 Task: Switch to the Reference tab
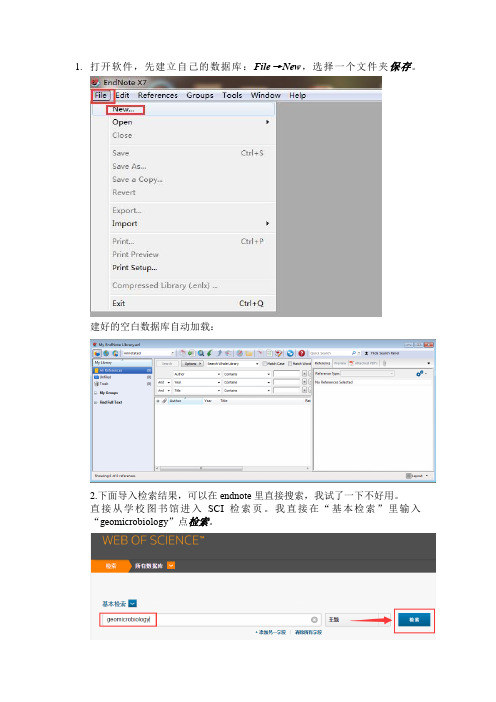point(322,363)
